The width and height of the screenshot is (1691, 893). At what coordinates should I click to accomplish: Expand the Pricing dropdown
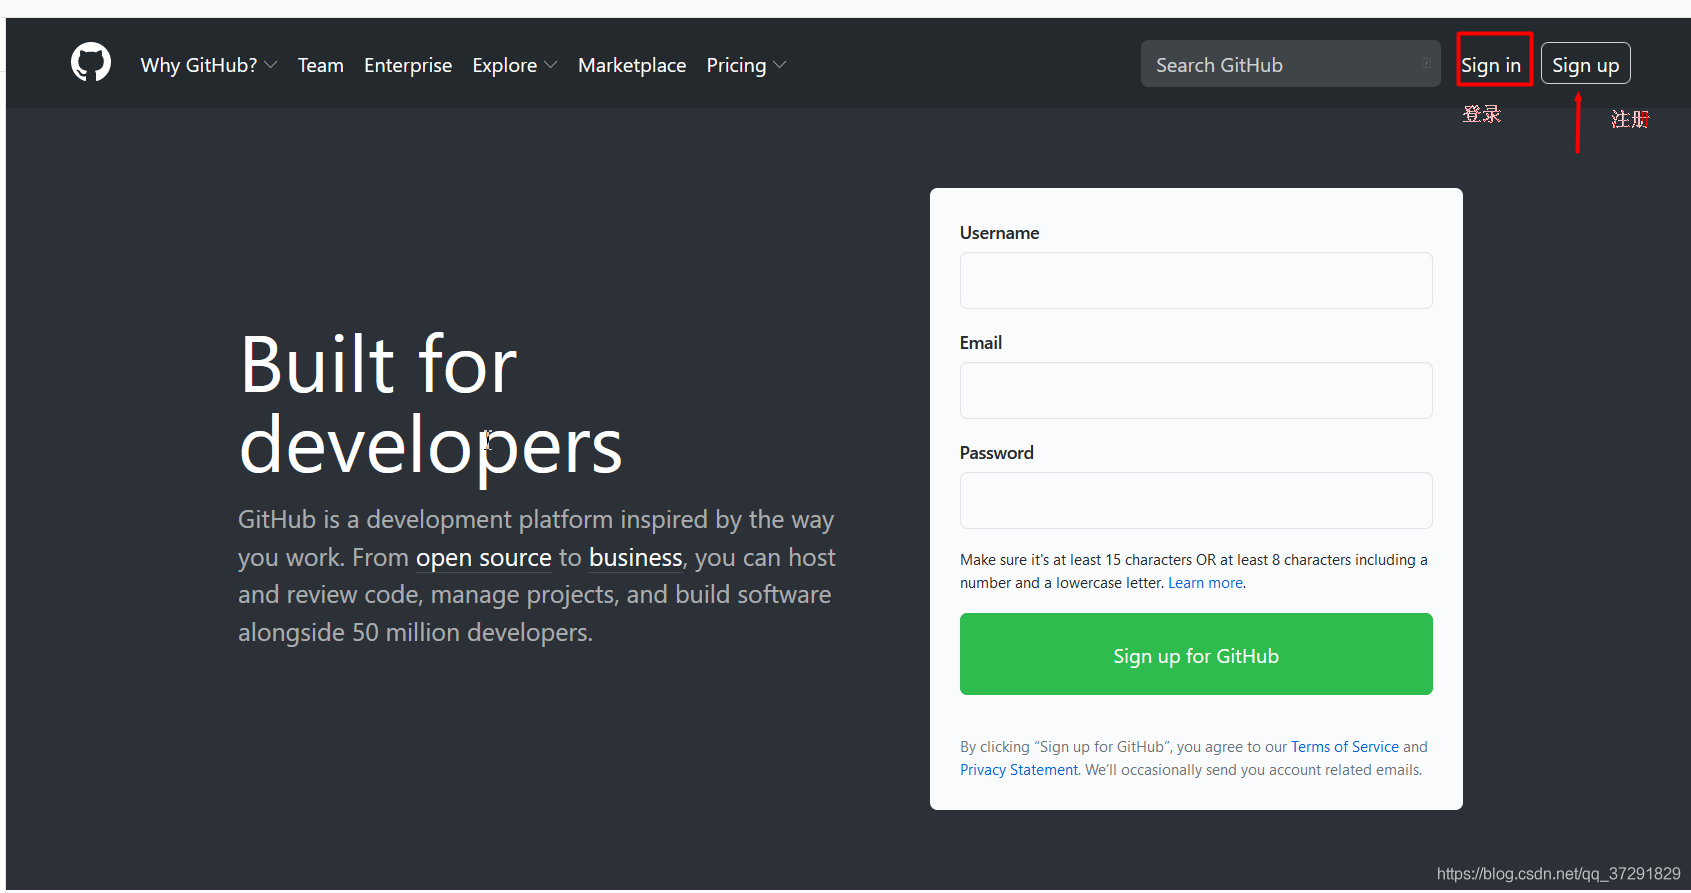point(747,65)
